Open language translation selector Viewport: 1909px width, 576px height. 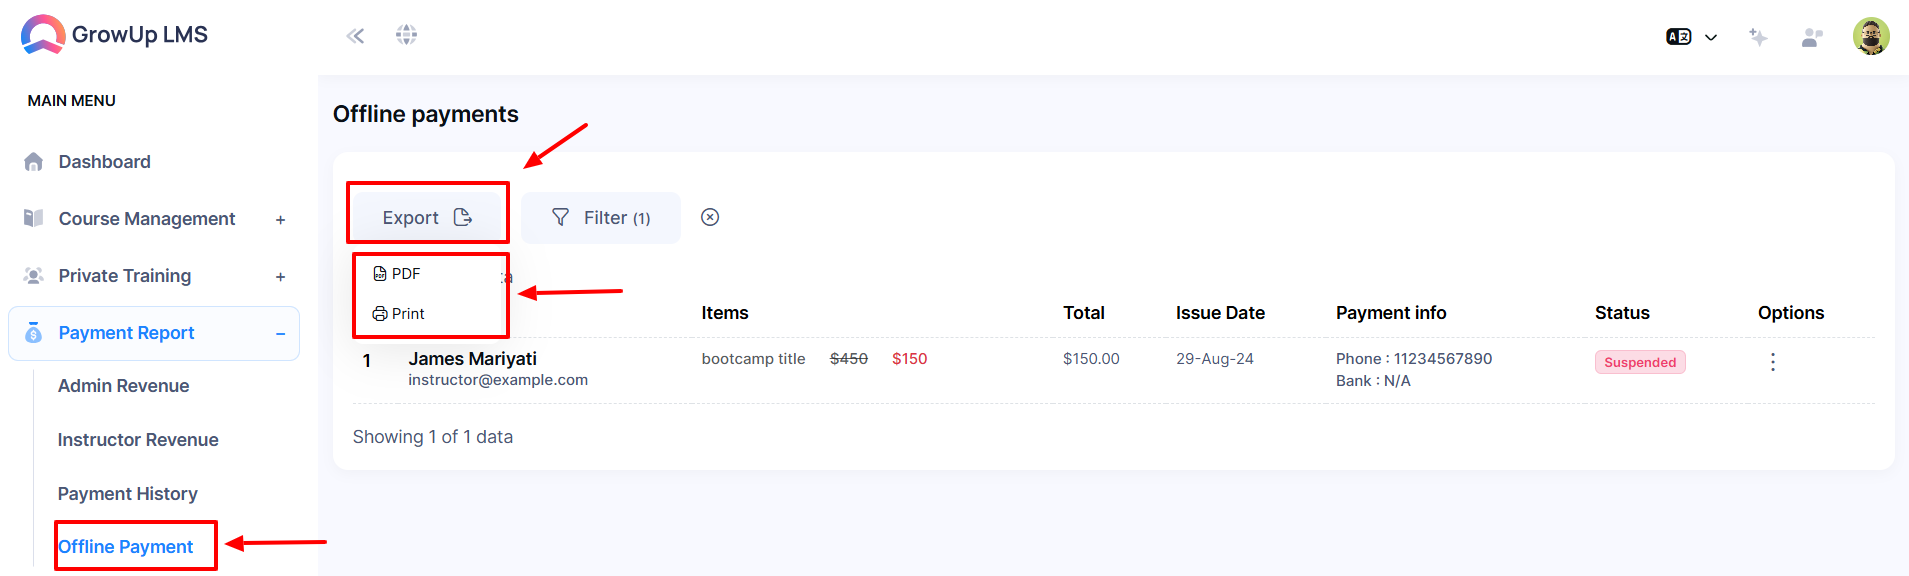click(x=1691, y=37)
